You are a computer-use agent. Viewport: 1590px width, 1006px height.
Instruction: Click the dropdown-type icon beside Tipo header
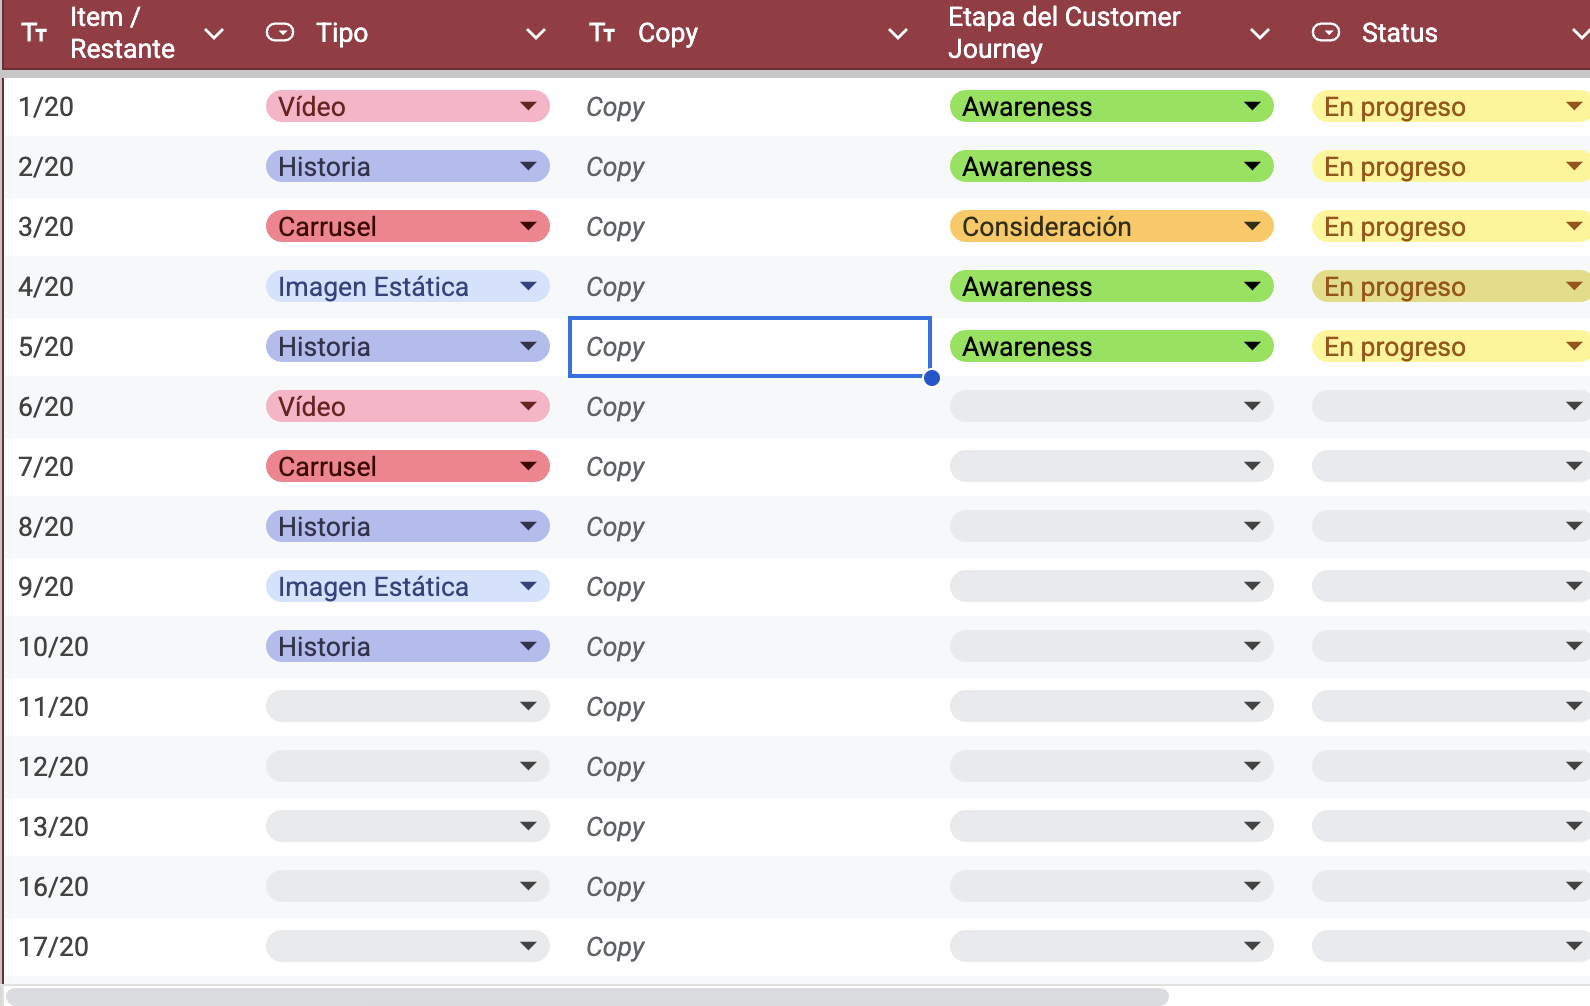click(x=280, y=33)
